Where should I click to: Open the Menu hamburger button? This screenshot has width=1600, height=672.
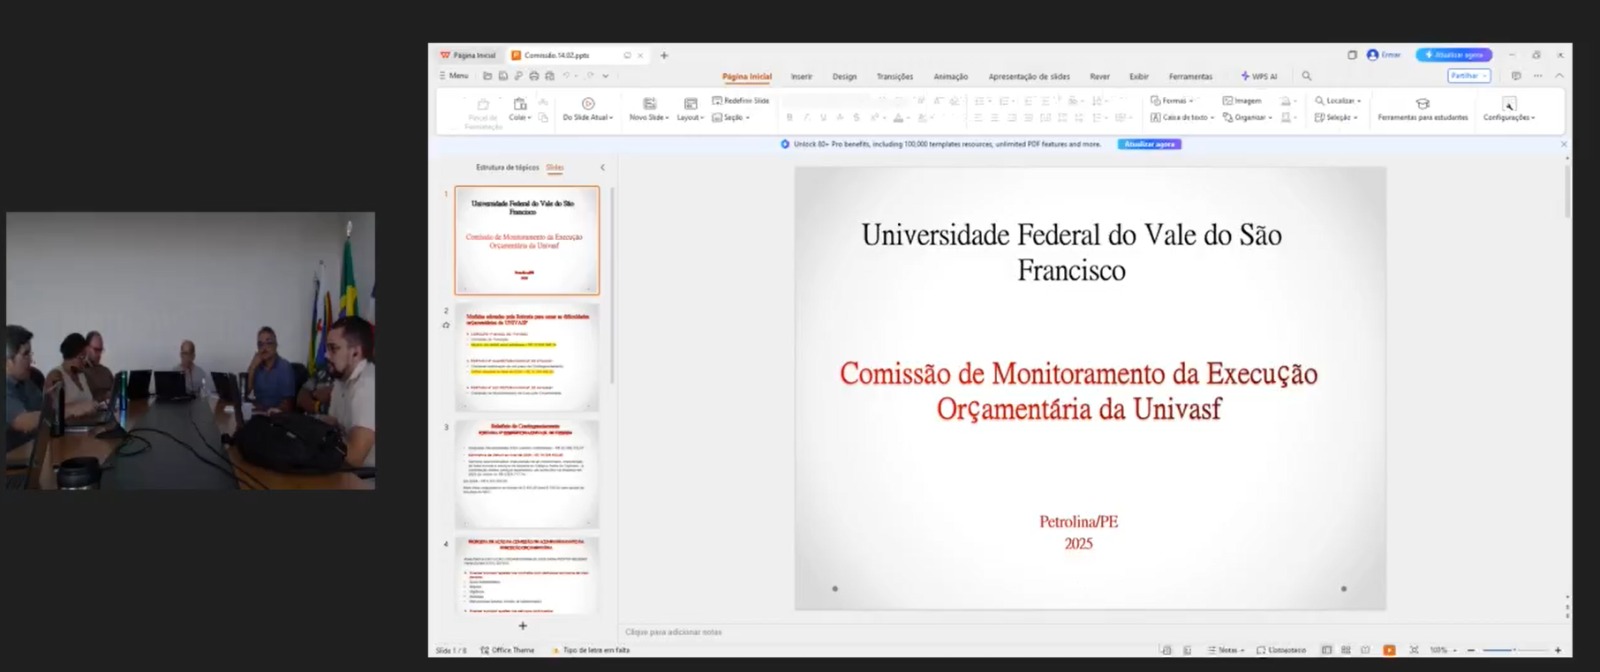click(454, 76)
